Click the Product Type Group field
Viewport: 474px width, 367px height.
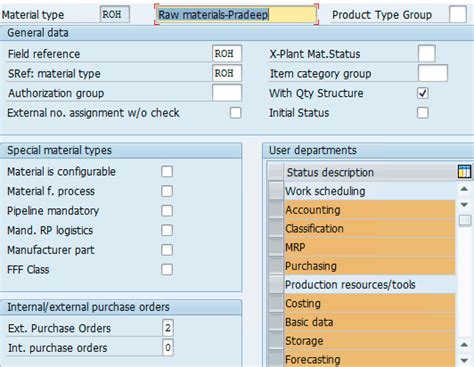coord(458,14)
